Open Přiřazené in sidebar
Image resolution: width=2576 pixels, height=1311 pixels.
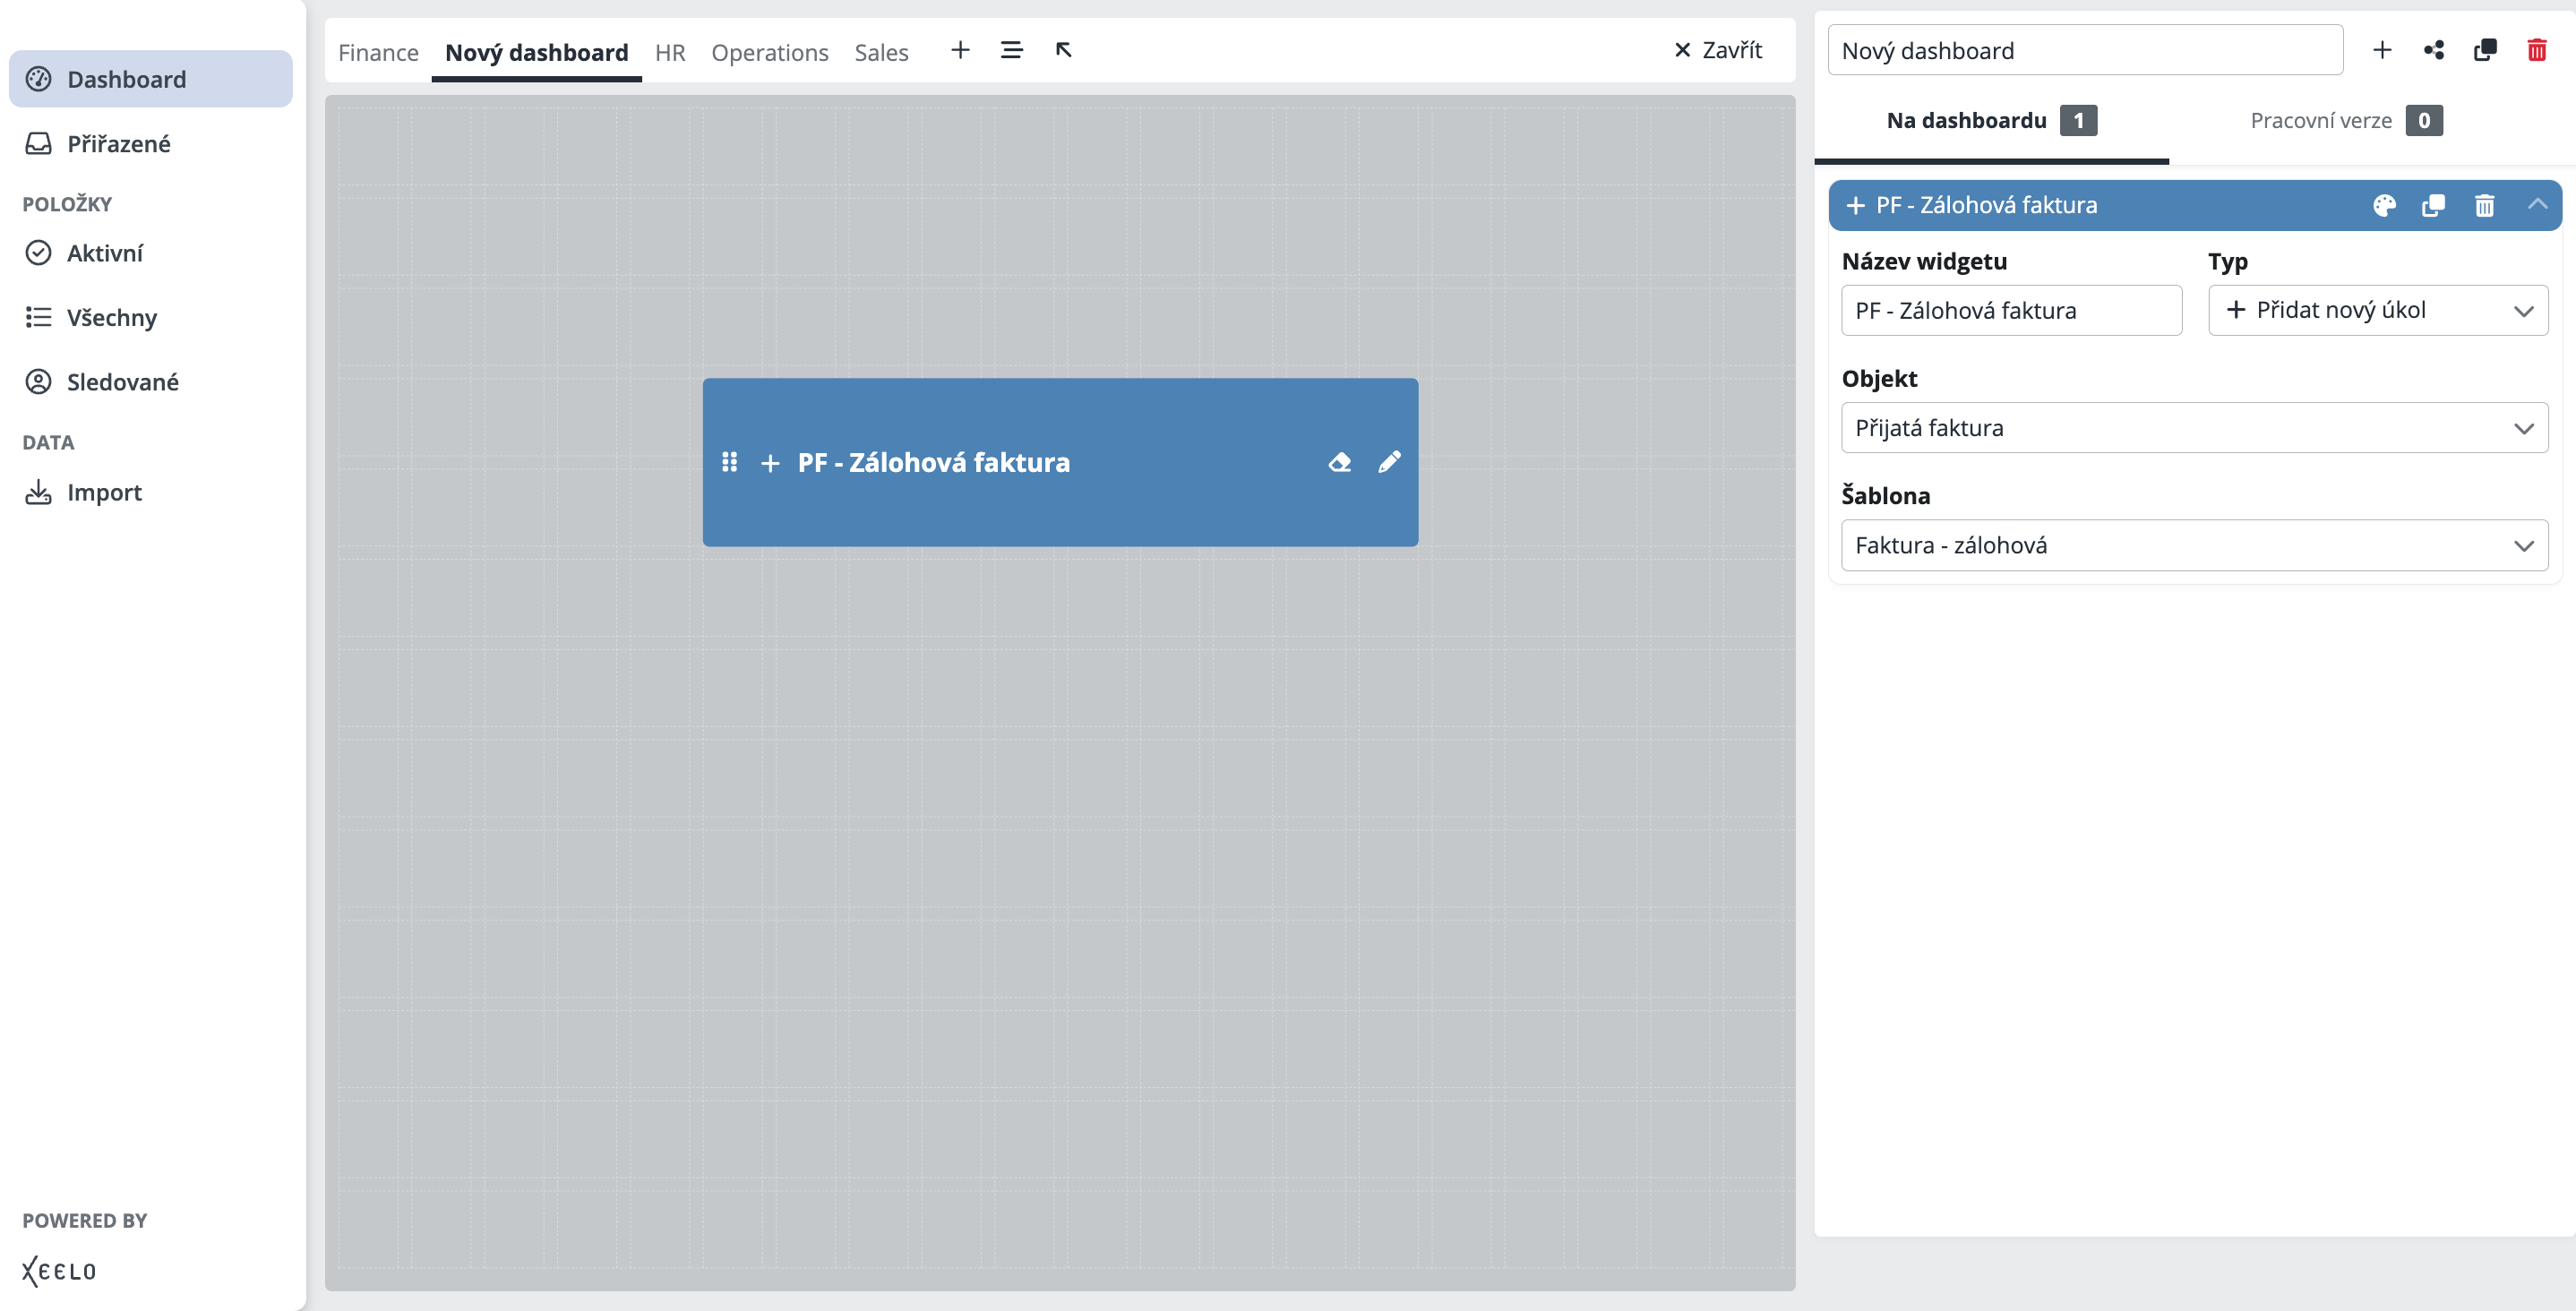tap(118, 144)
